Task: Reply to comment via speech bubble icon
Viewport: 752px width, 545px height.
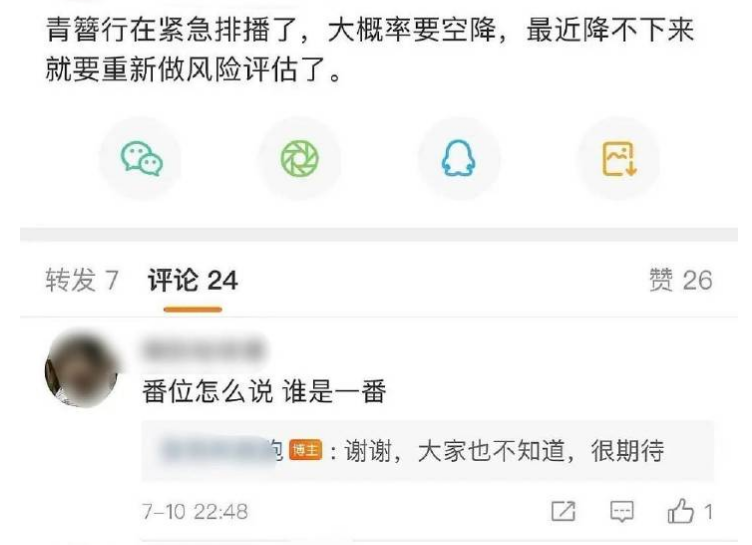Action: [622, 511]
